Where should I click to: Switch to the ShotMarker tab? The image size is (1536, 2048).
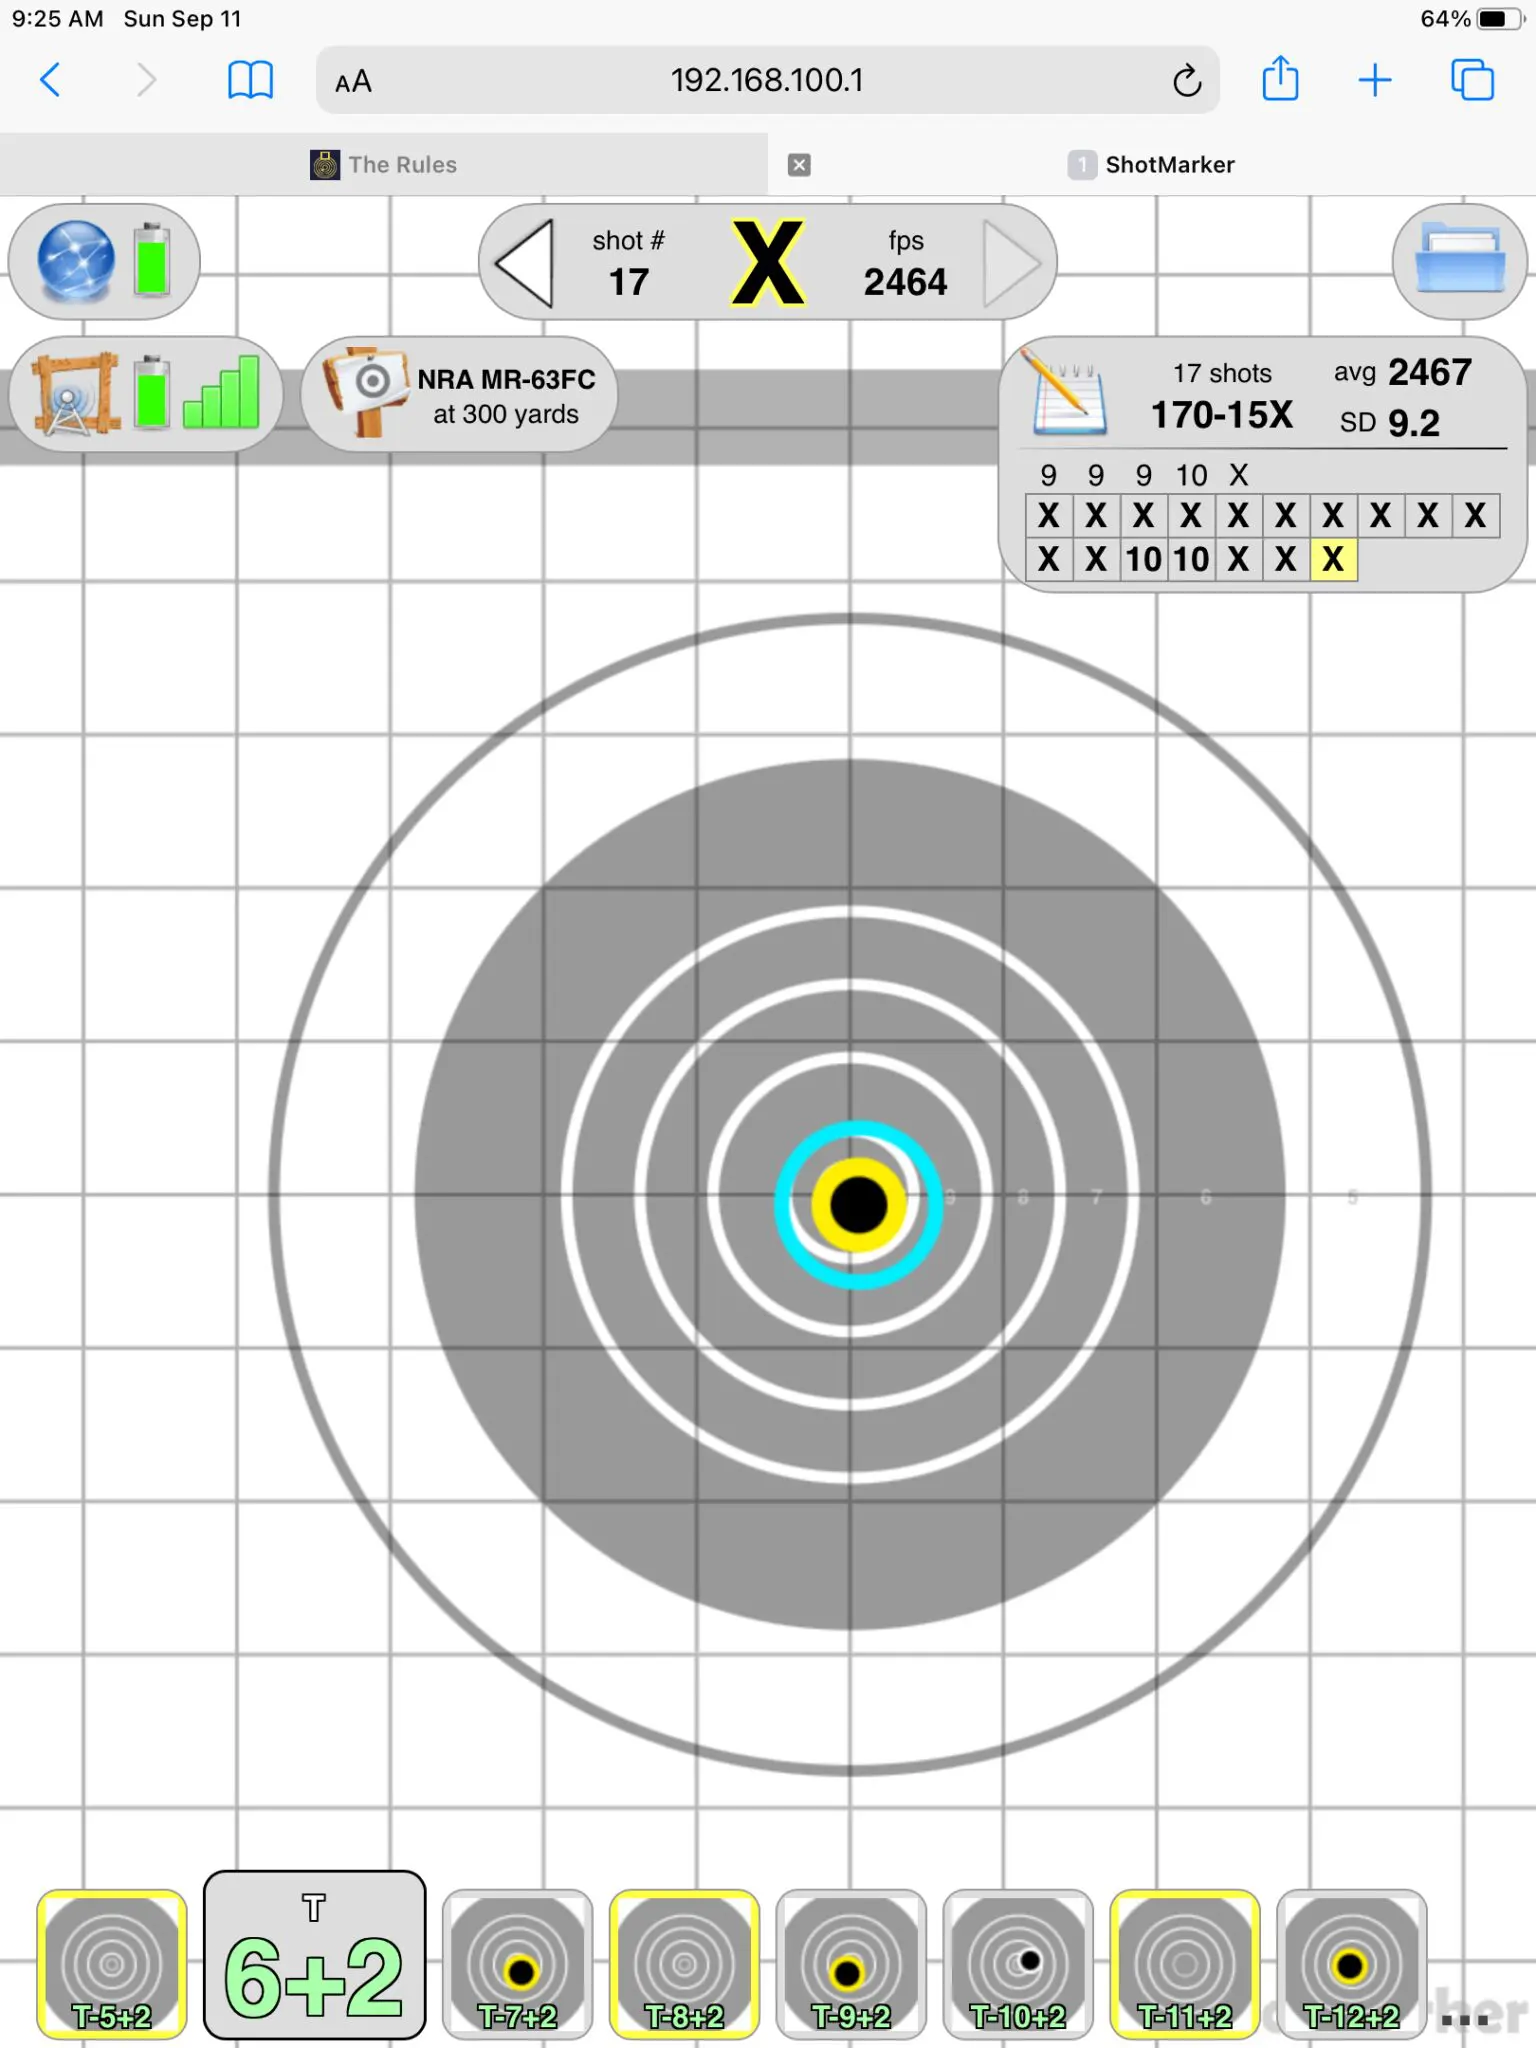[1152, 165]
